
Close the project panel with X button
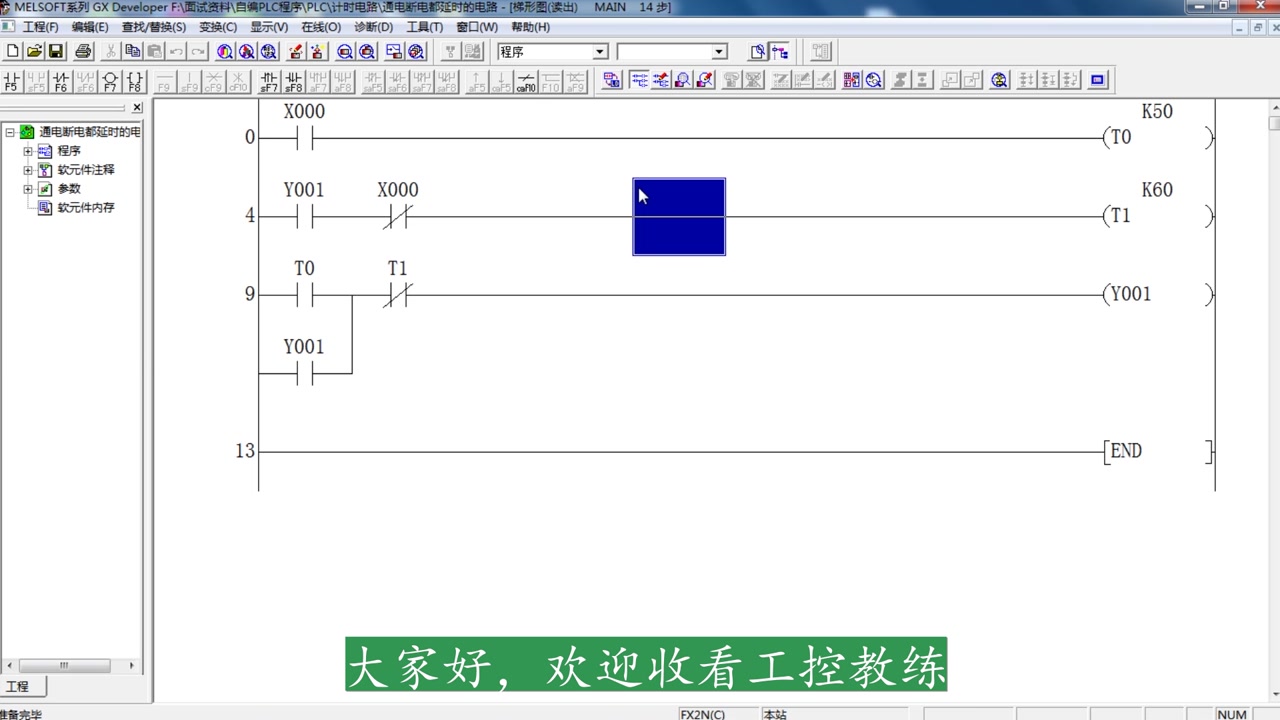tap(137, 107)
